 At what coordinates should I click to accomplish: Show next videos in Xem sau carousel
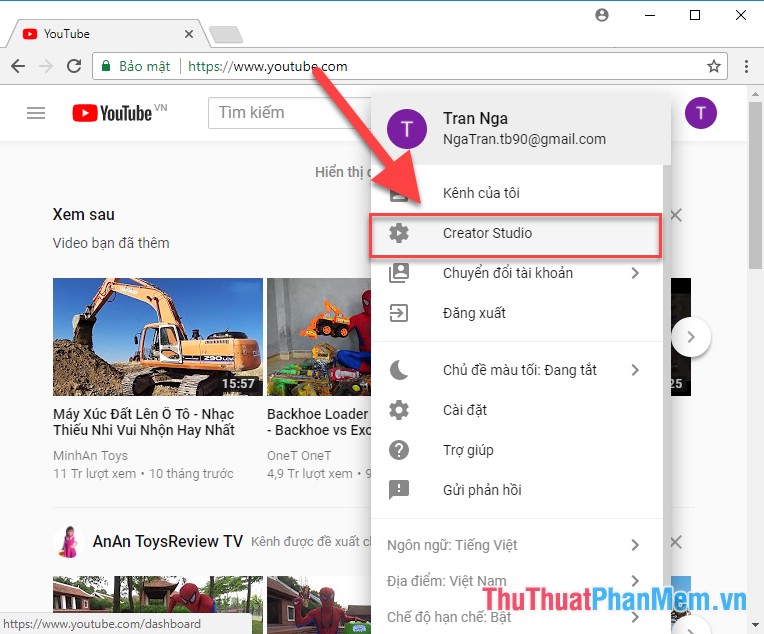coord(690,337)
